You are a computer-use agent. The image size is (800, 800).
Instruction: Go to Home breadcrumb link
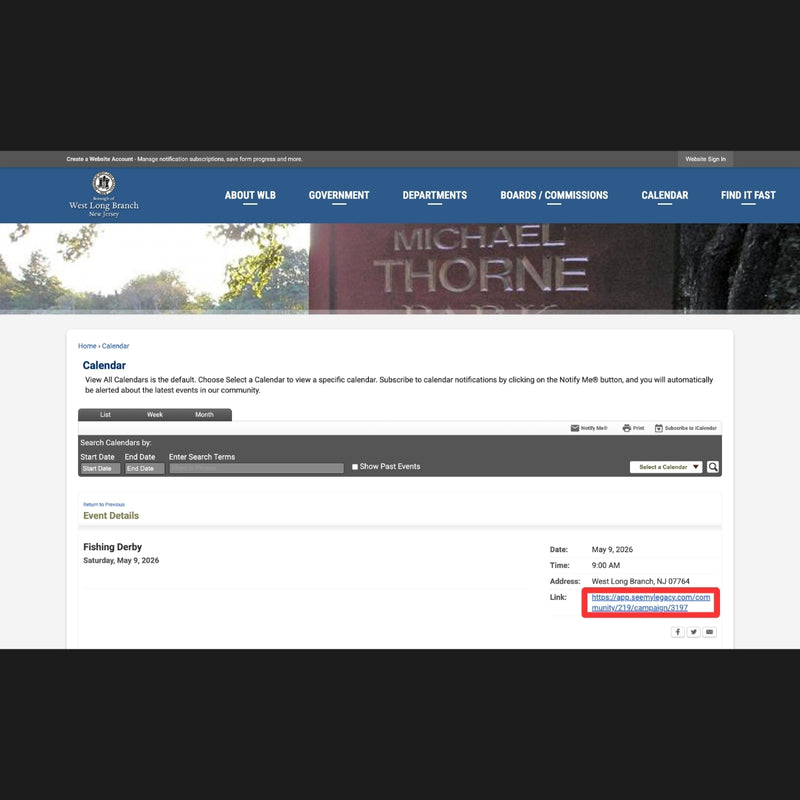87,346
